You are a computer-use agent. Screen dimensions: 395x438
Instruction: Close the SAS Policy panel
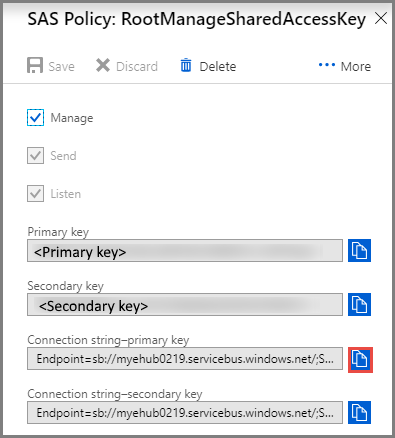[x=381, y=18]
